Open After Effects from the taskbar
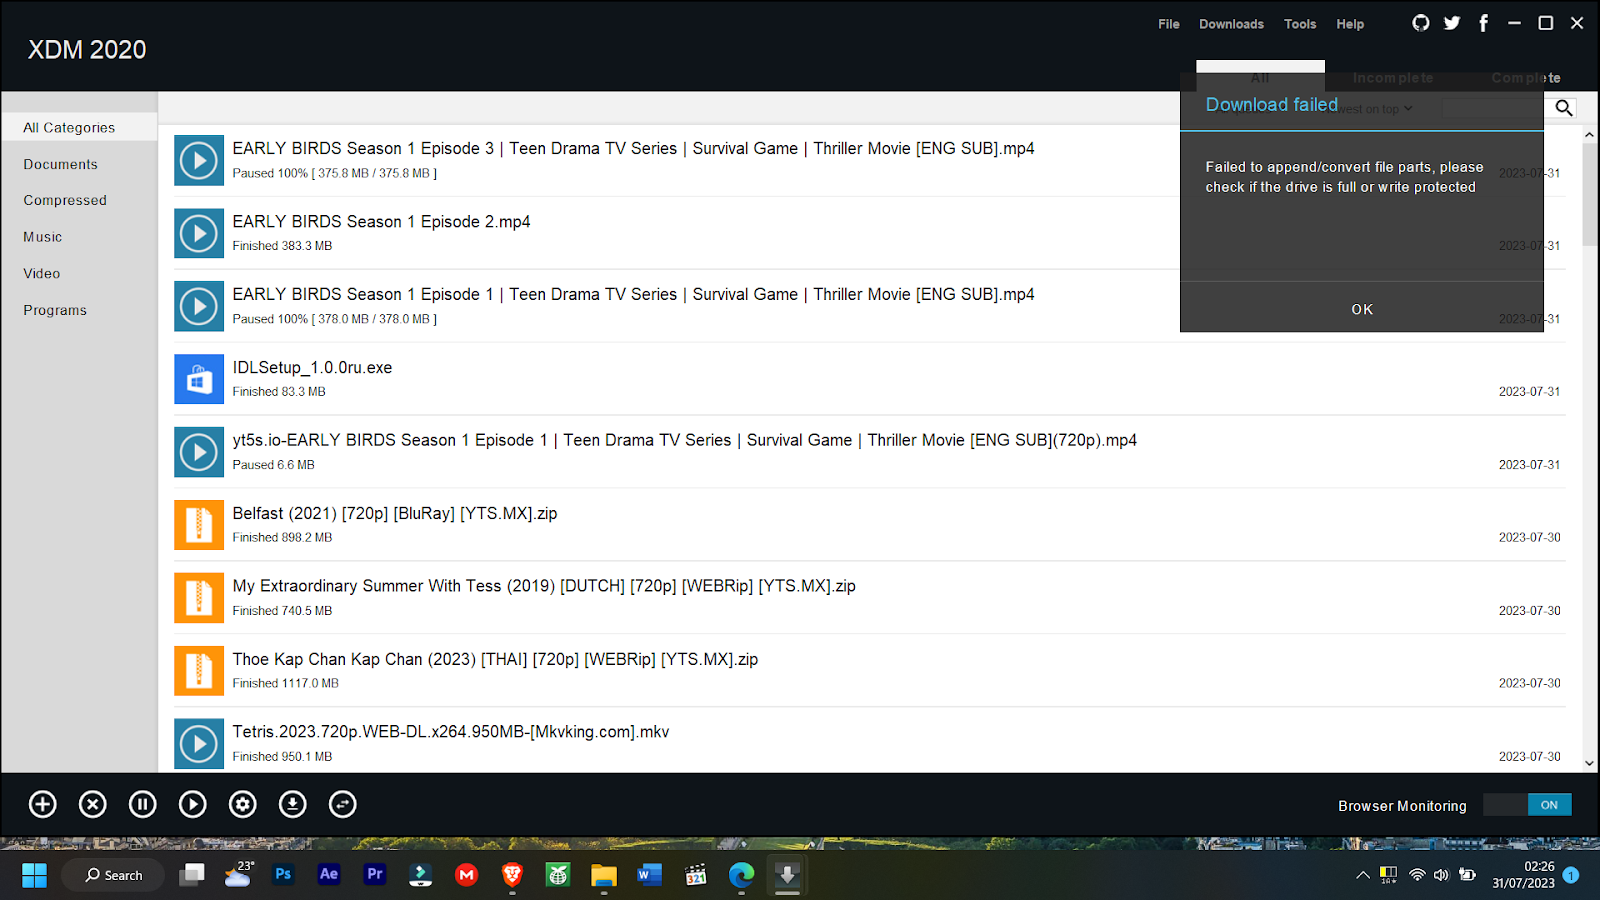 (x=329, y=874)
